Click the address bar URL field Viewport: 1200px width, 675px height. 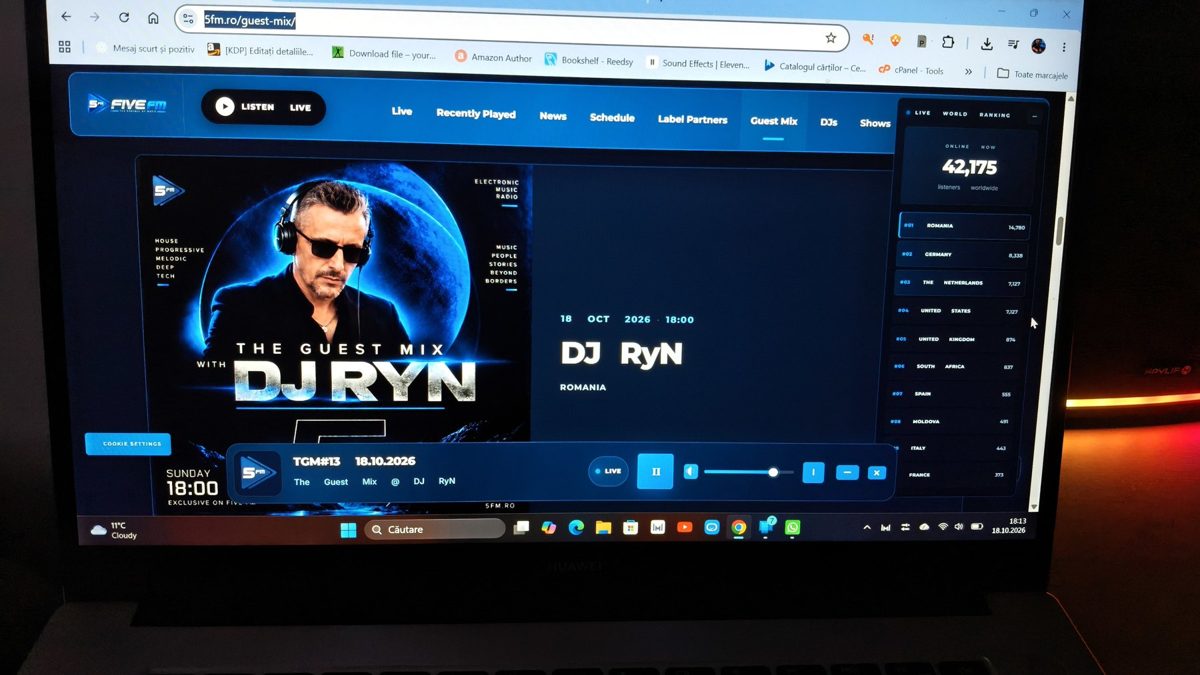tap(510, 26)
